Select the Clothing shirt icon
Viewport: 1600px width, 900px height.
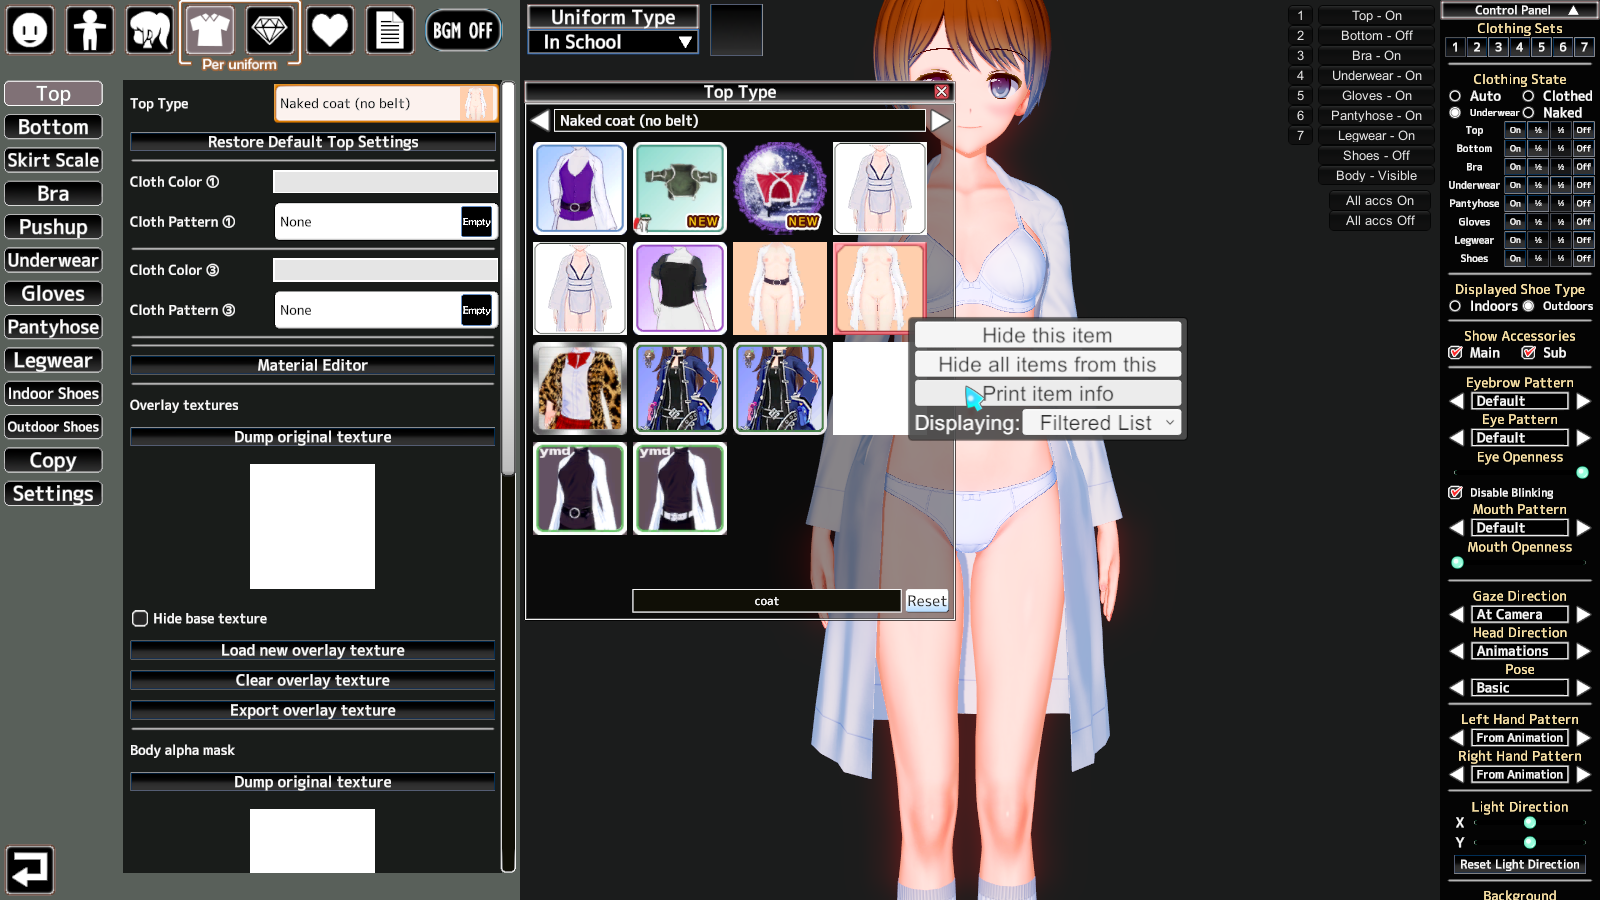click(x=210, y=30)
